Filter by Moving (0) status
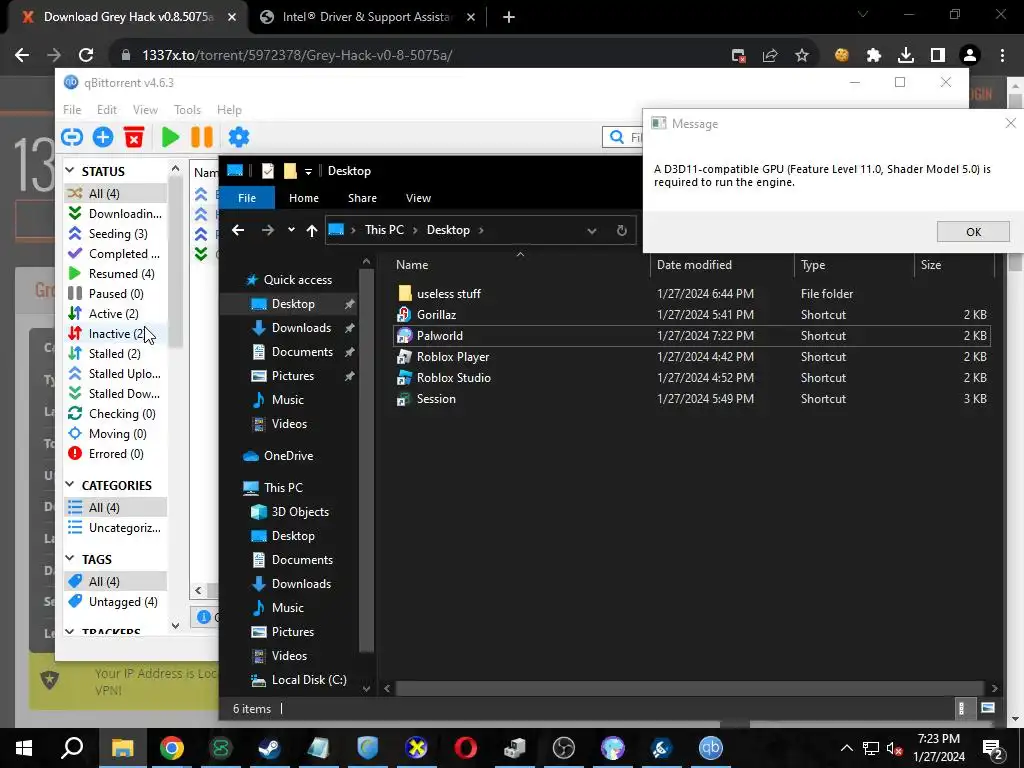Viewport: 1024px width, 768px height. (116, 434)
